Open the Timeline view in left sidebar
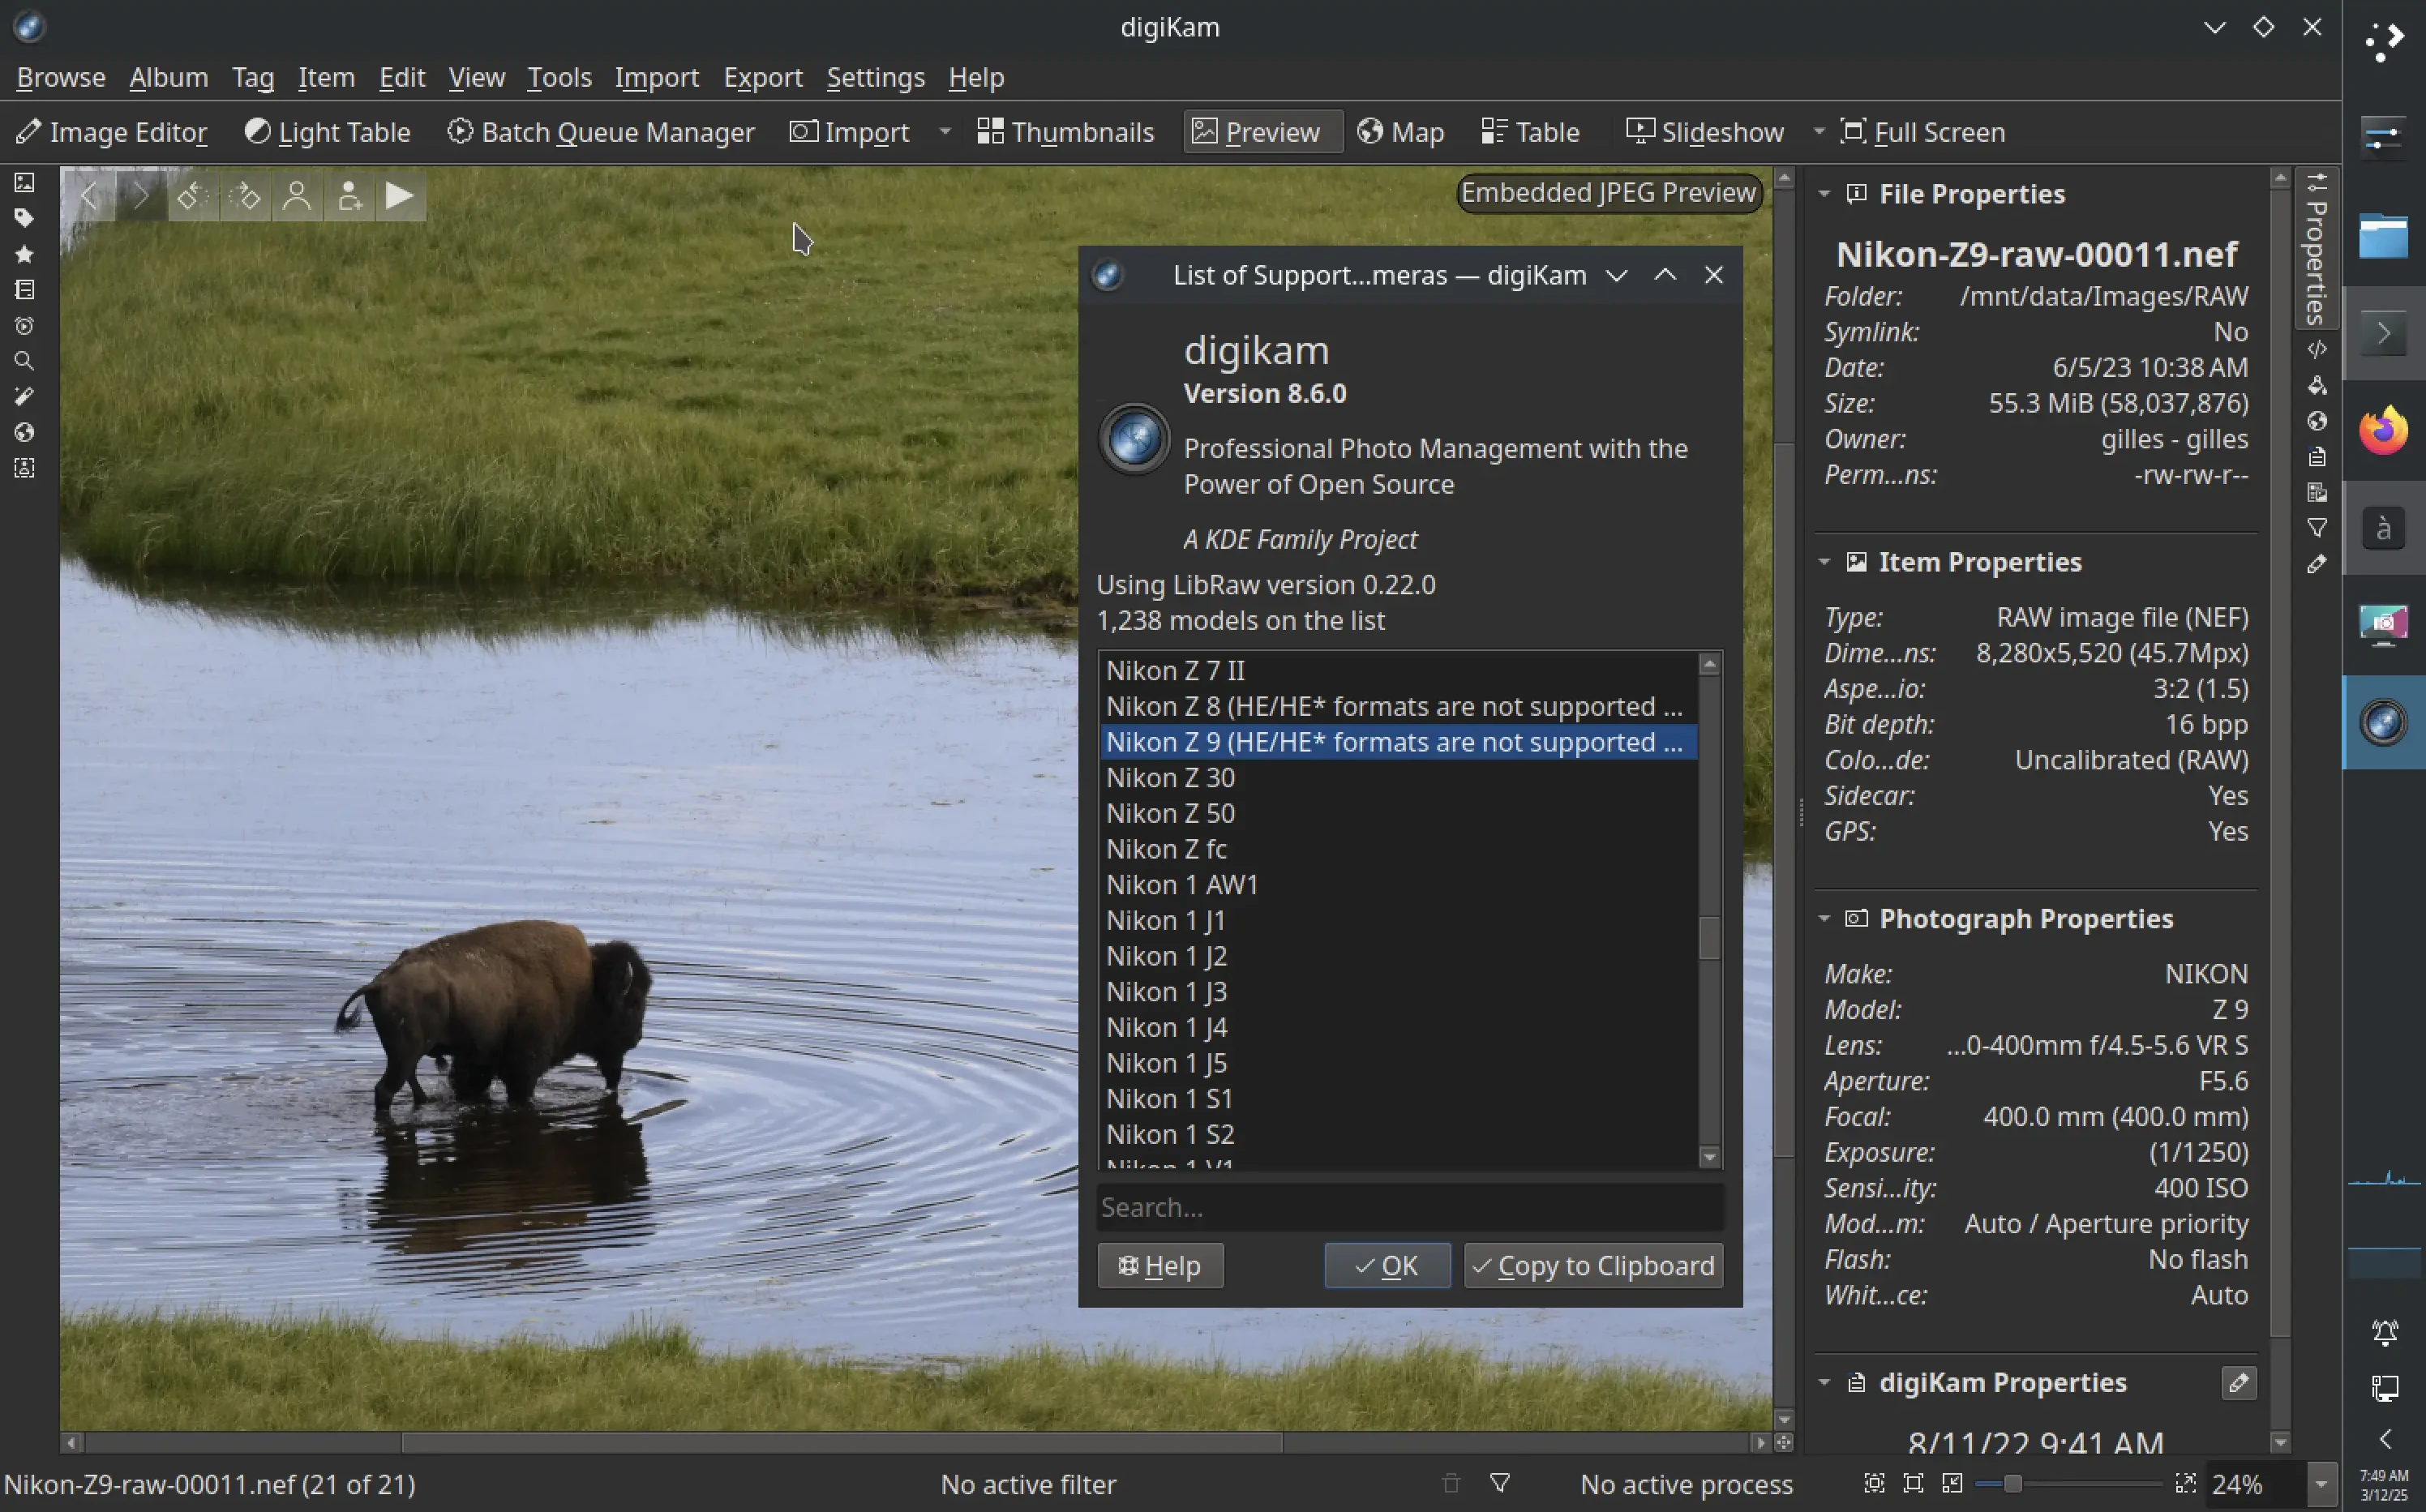This screenshot has height=1512, width=2426. coord(25,325)
